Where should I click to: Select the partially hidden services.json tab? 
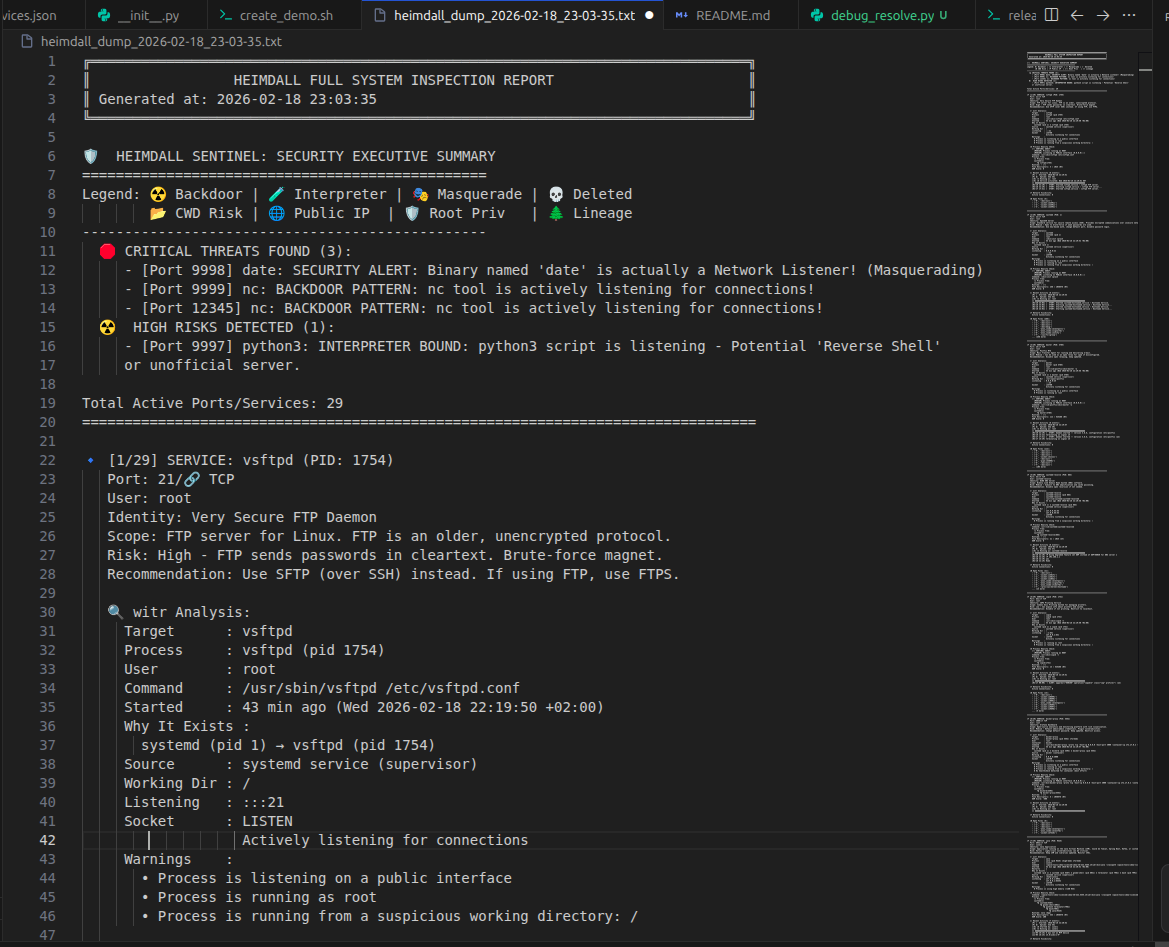pos(28,16)
